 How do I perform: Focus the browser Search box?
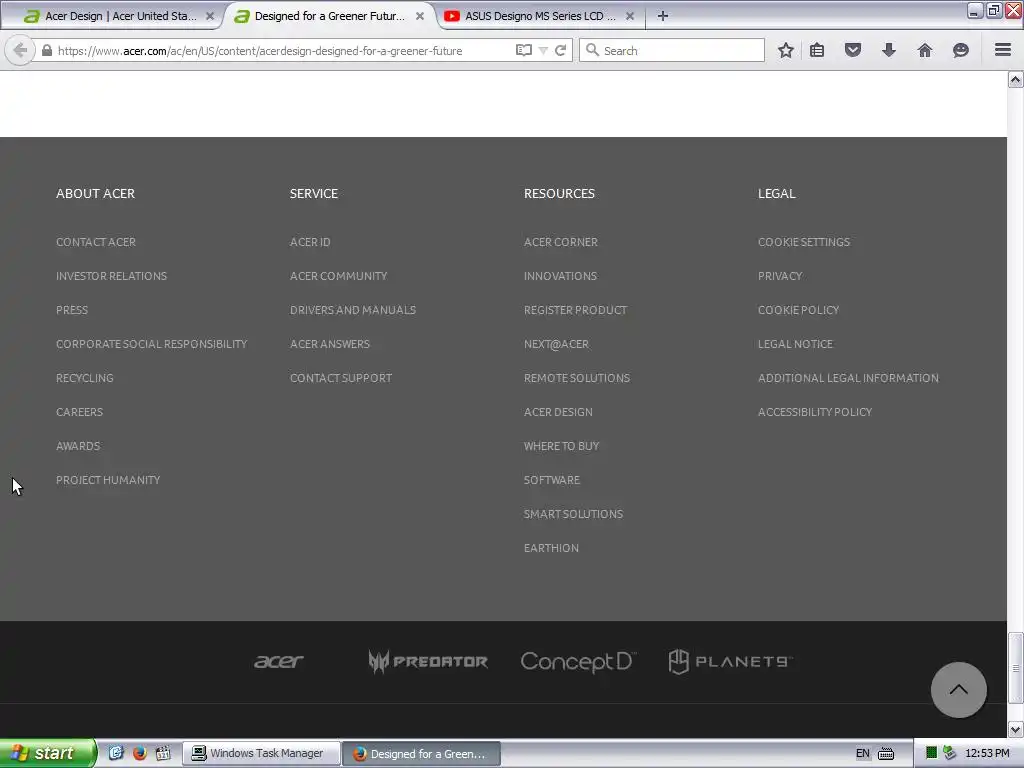(671, 50)
